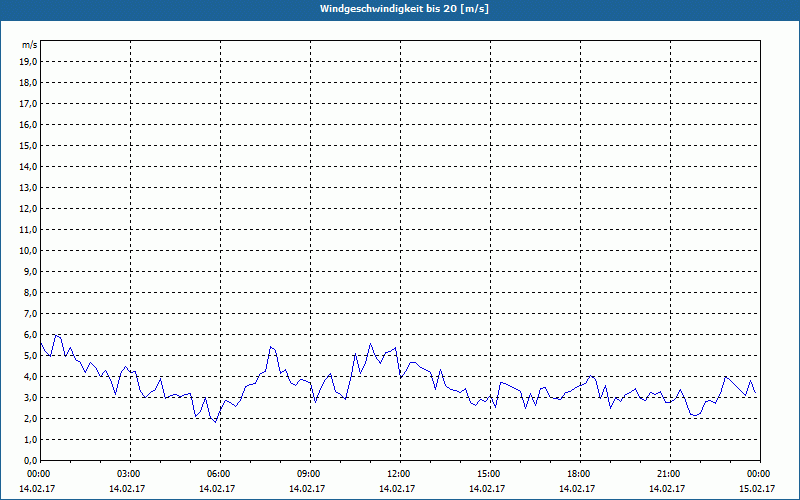Click the 06:00 time label
This screenshot has height=500, width=800.
(x=220, y=474)
